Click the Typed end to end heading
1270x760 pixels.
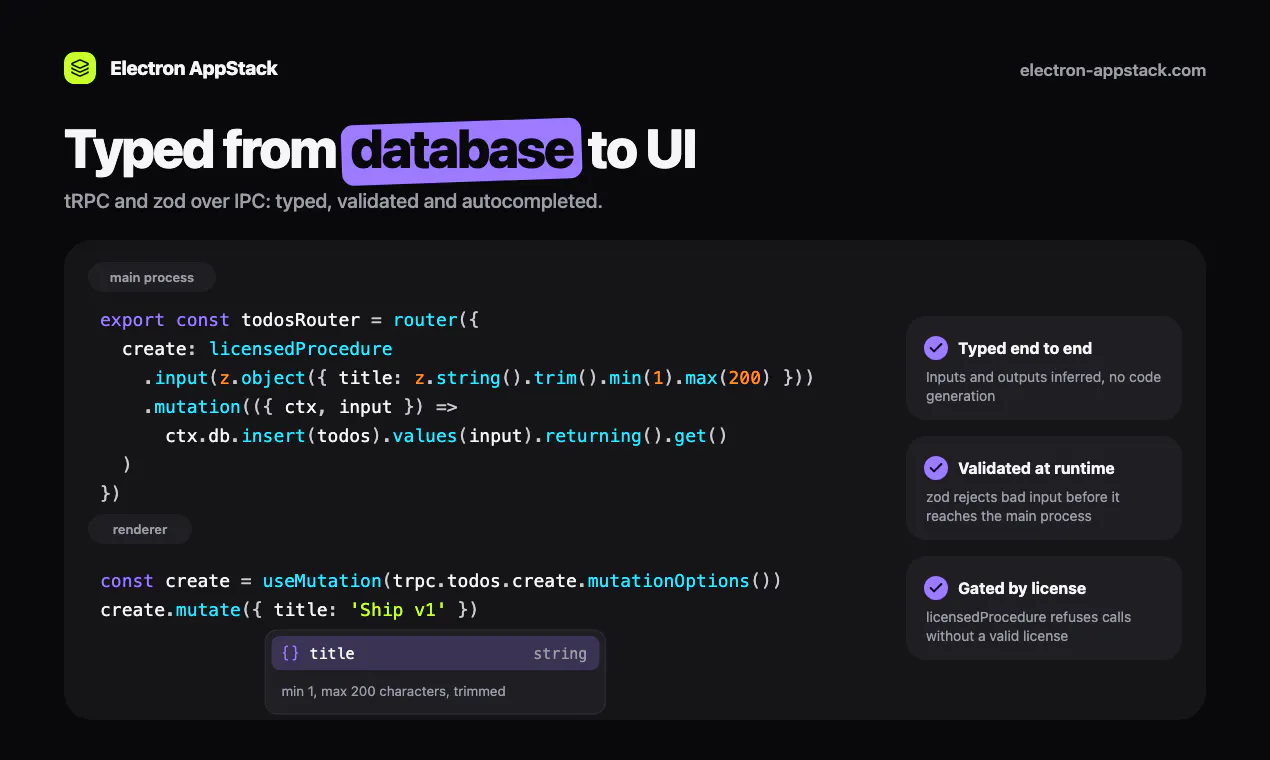coord(1025,348)
